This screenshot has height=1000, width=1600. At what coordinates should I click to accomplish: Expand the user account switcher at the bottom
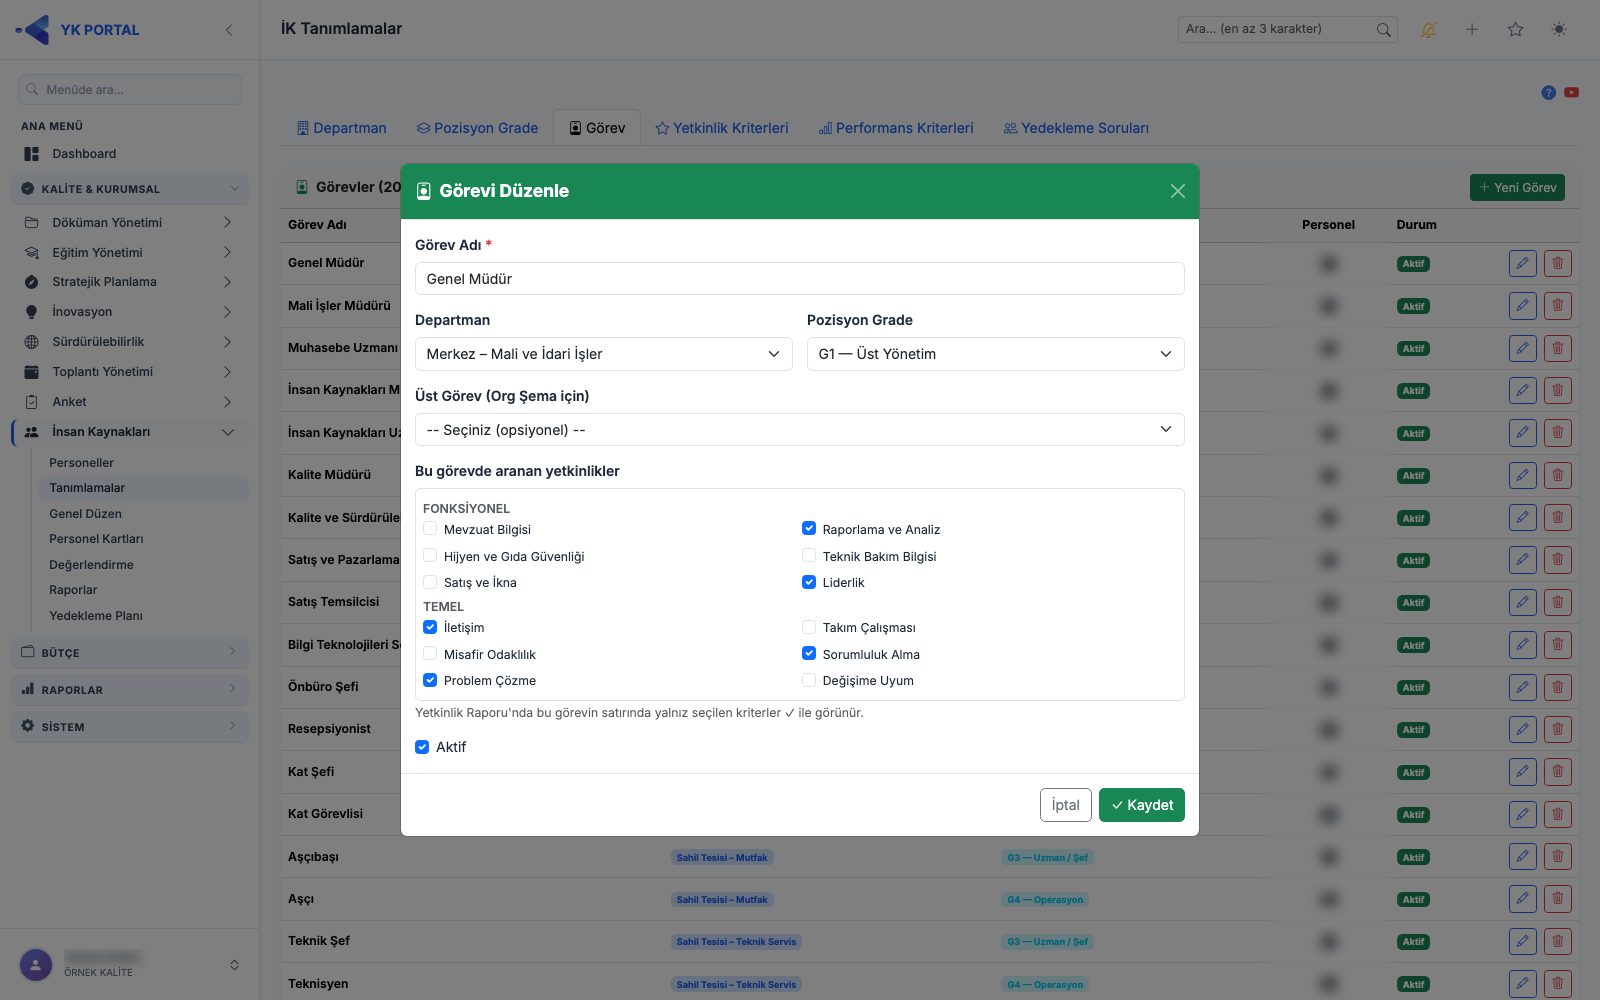[x=234, y=965]
